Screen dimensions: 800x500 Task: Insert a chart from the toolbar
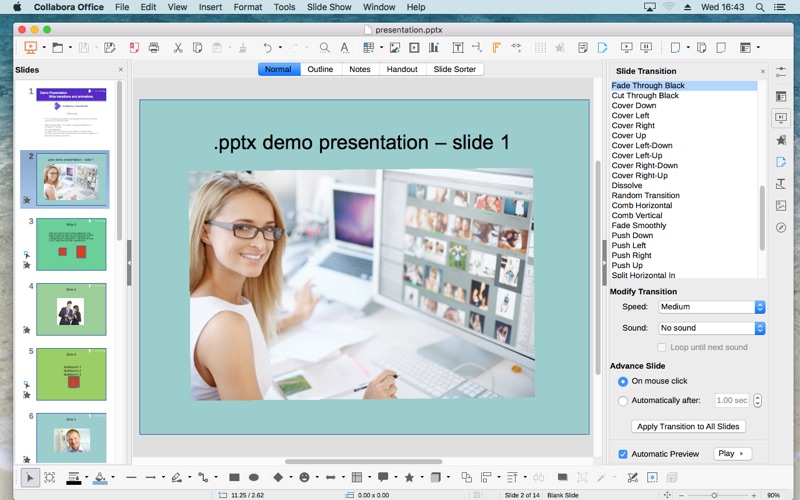tap(434, 47)
